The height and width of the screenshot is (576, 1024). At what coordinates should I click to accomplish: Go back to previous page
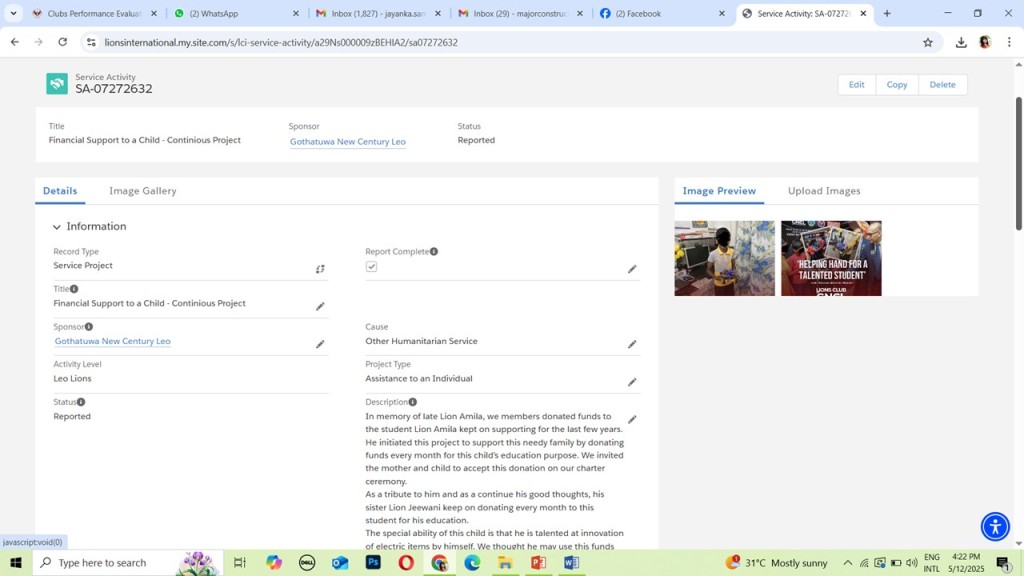[14, 42]
